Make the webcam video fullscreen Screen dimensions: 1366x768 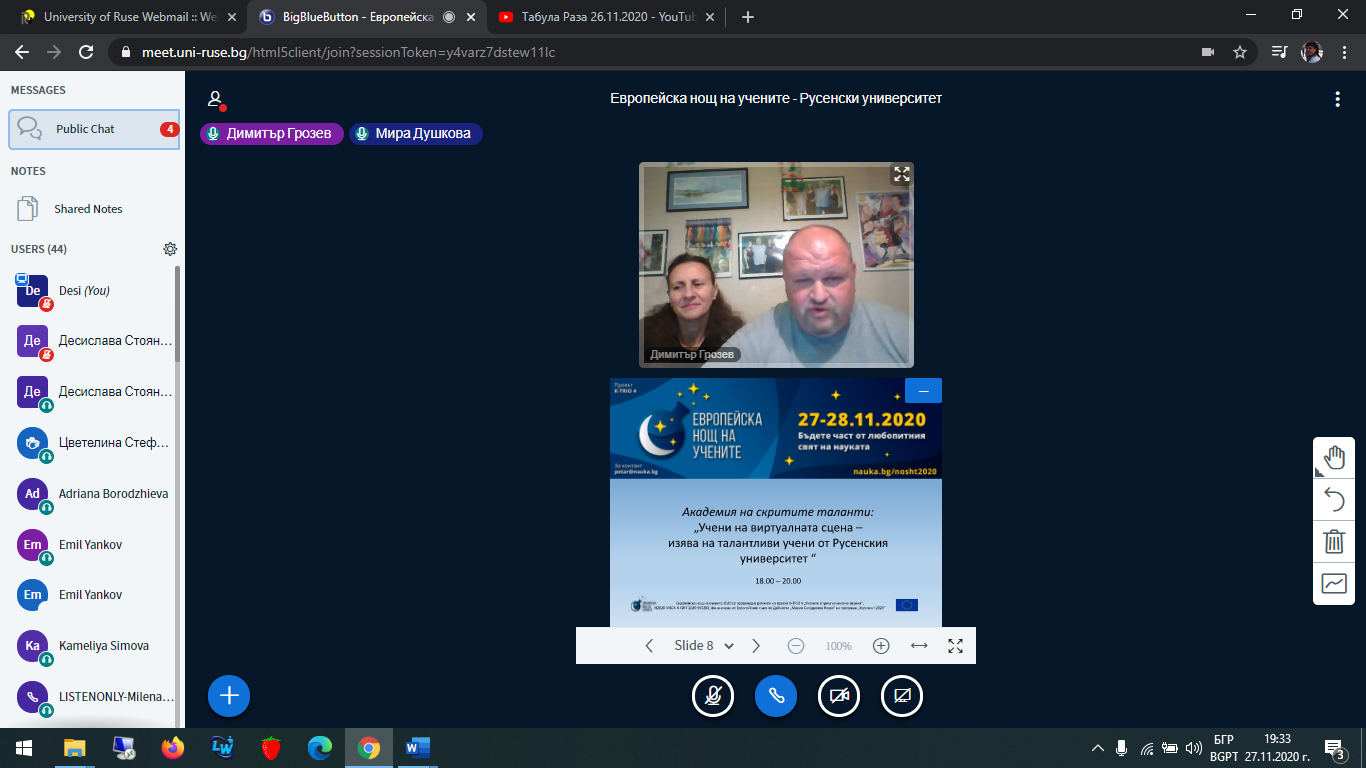901,174
